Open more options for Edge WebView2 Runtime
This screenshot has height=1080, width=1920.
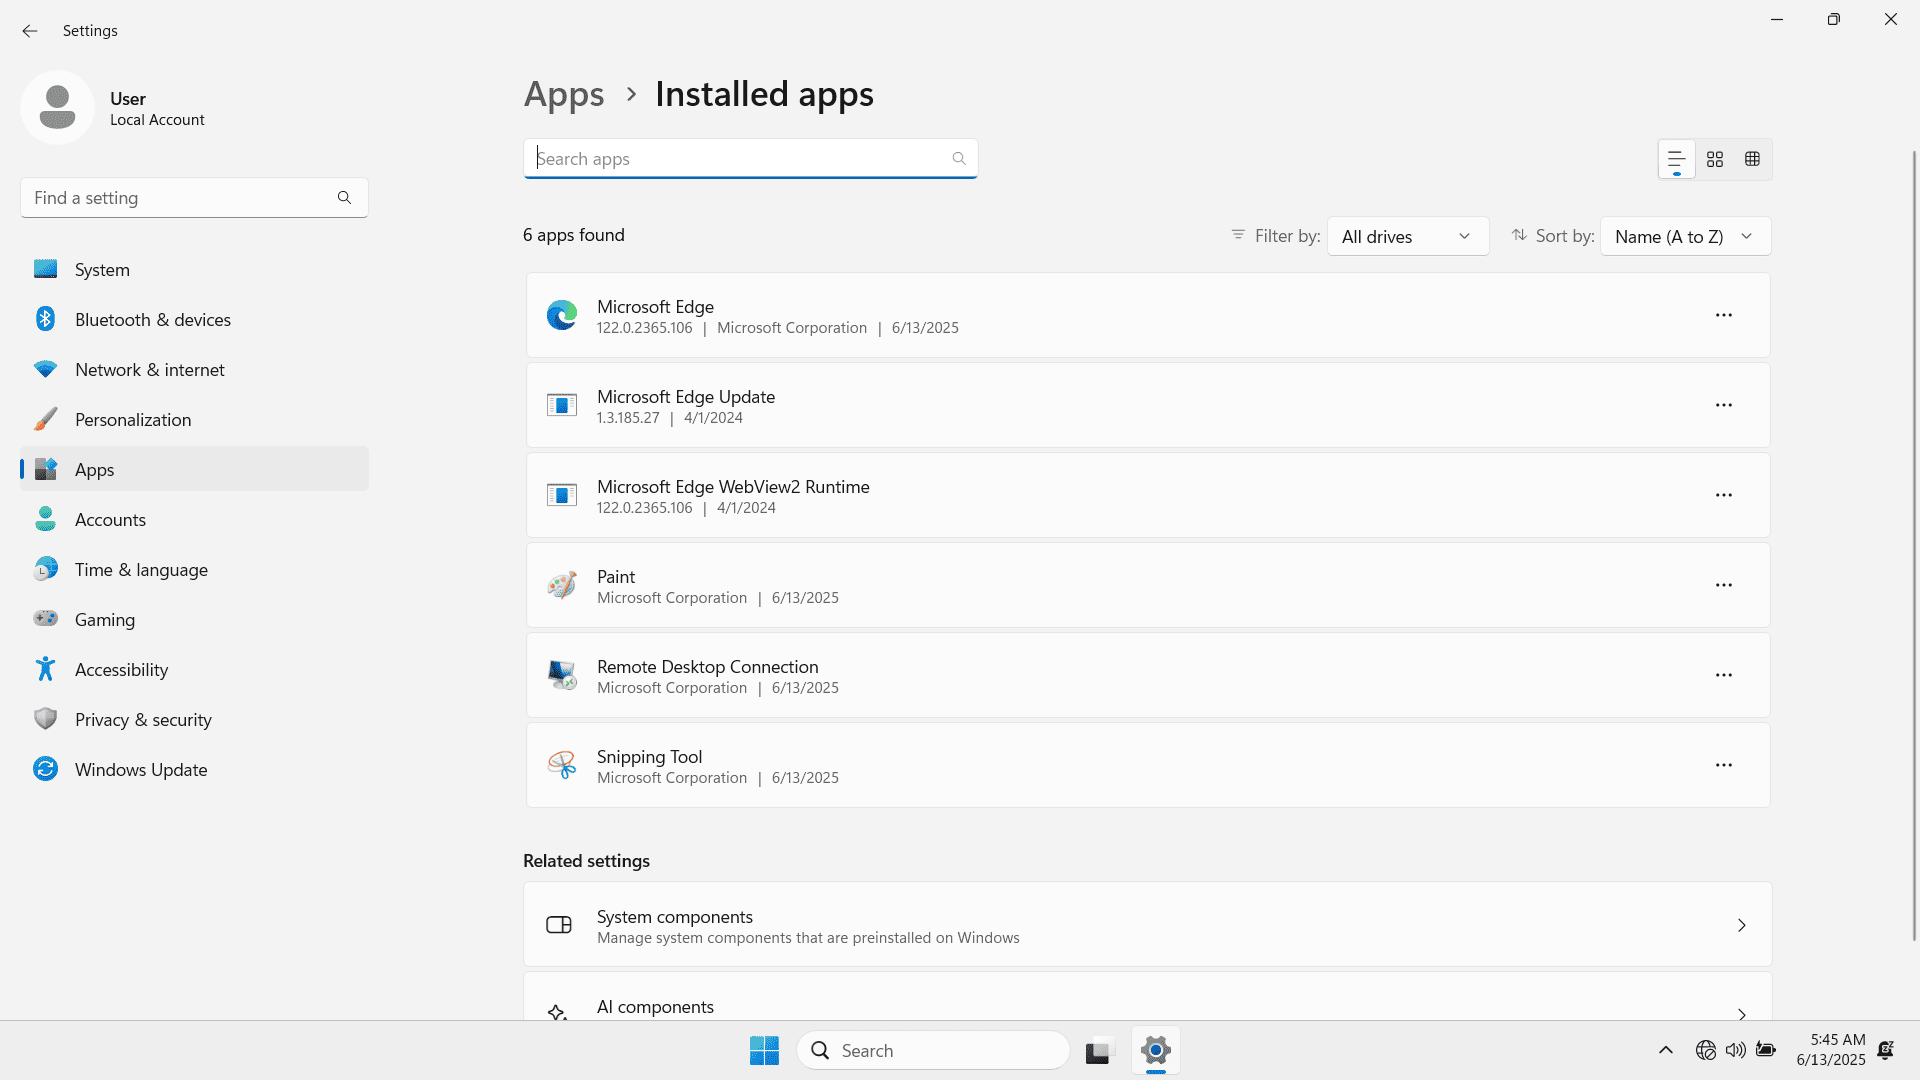1724,496
